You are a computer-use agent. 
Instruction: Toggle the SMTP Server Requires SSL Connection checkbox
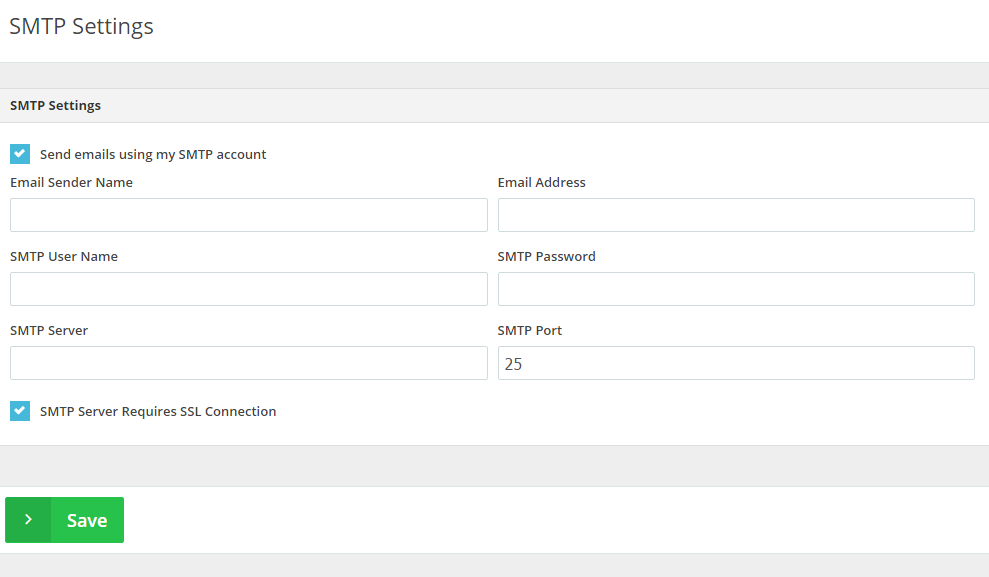pyautogui.click(x=20, y=411)
